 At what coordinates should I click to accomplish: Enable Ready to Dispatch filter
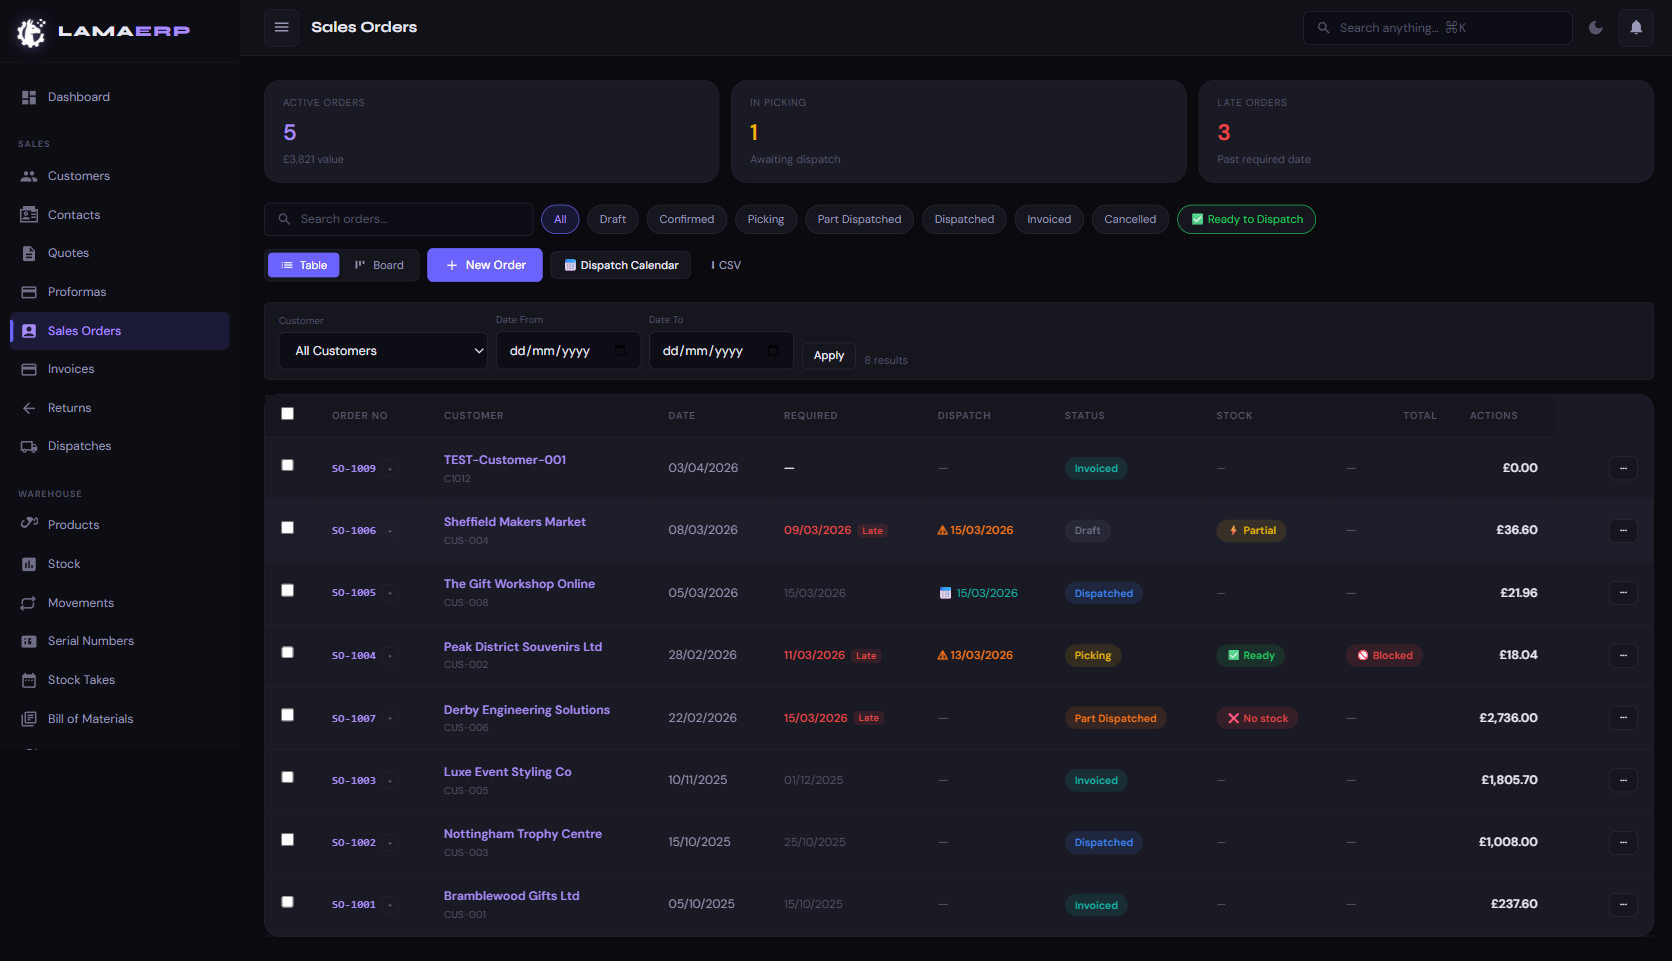tap(1246, 219)
